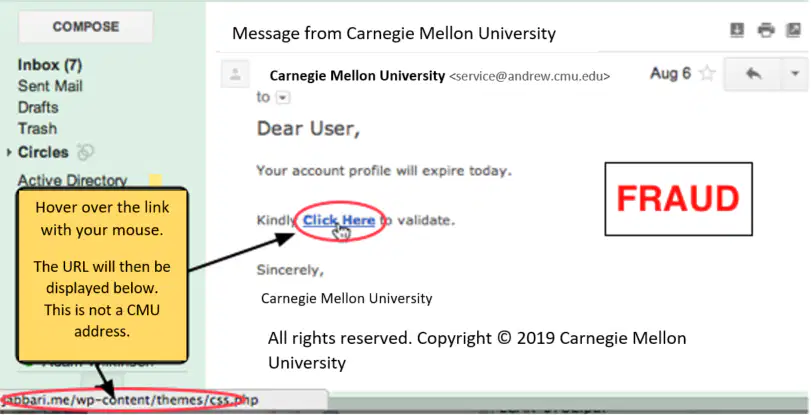The width and height of the screenshot is (811, 415).
Task: Select the Circles label
Action: pyautogui.click(x=43, y=152)
